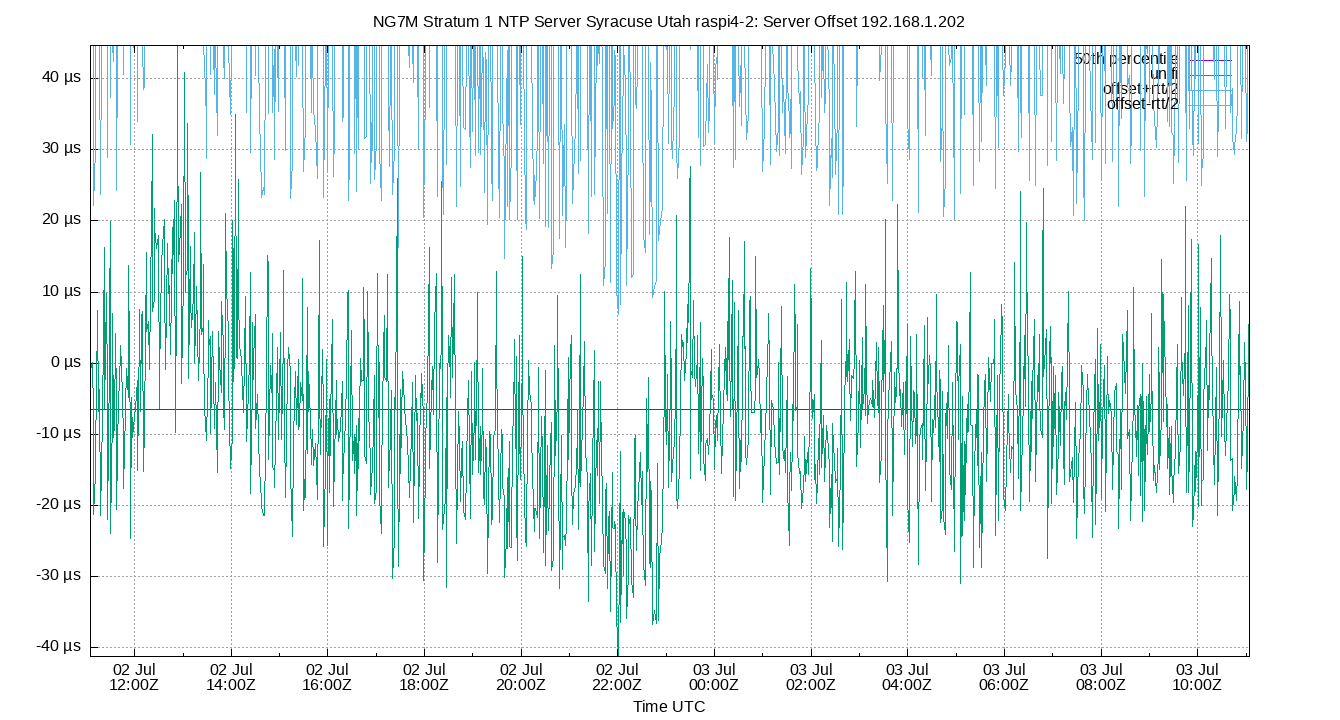Viewport: 1340px width, 720px height.
Task: Click the '03 Jul 04:00Z' x-axis label
Action: 907,677
